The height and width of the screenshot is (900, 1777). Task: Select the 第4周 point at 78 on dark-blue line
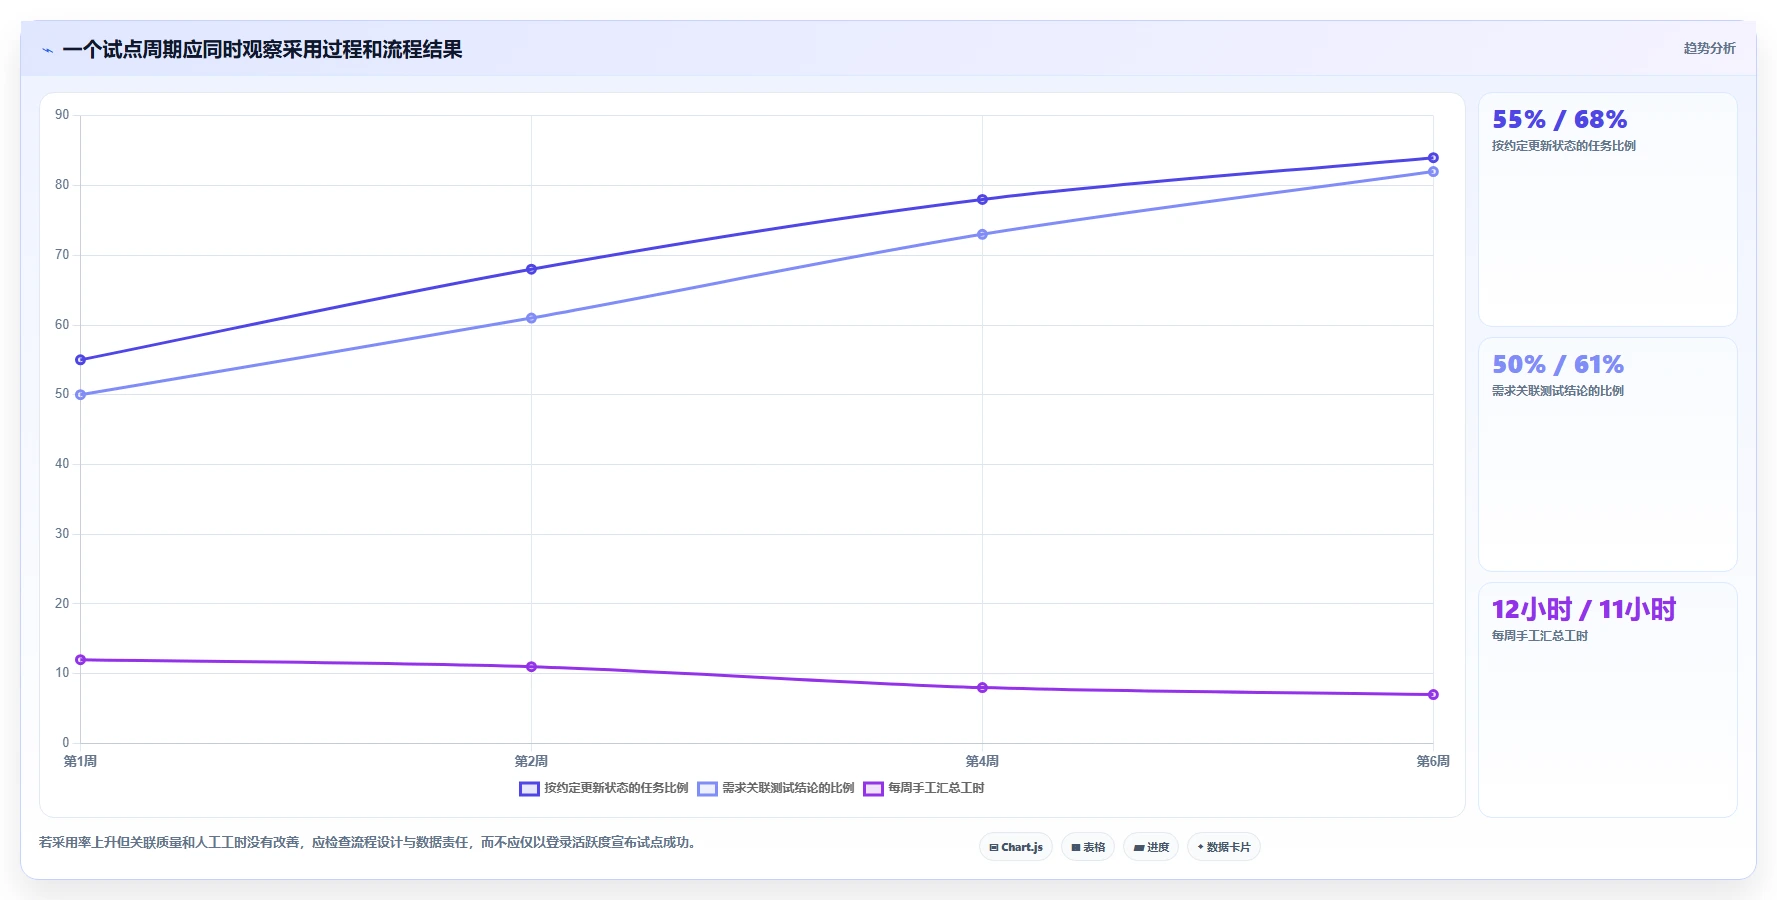pyautogui.click(x=982, y=200)
